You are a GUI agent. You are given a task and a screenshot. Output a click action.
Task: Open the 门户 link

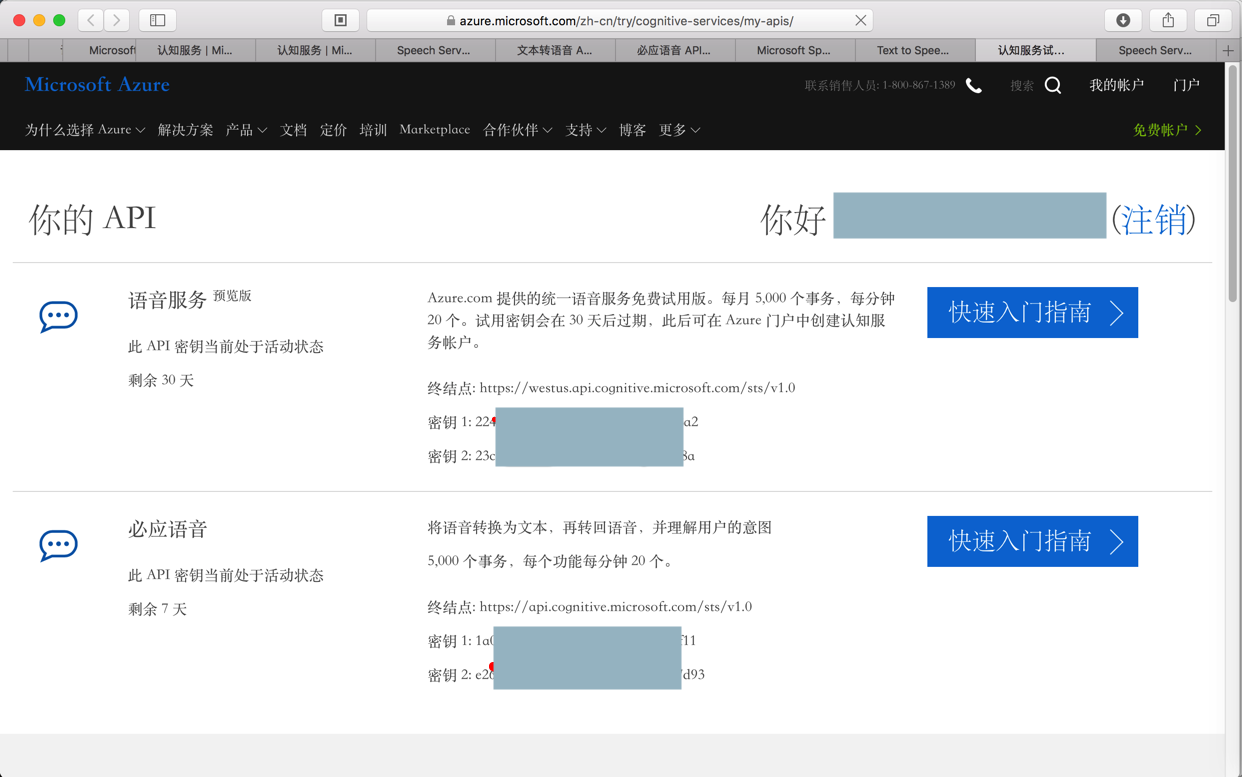tap(1186, 86)
